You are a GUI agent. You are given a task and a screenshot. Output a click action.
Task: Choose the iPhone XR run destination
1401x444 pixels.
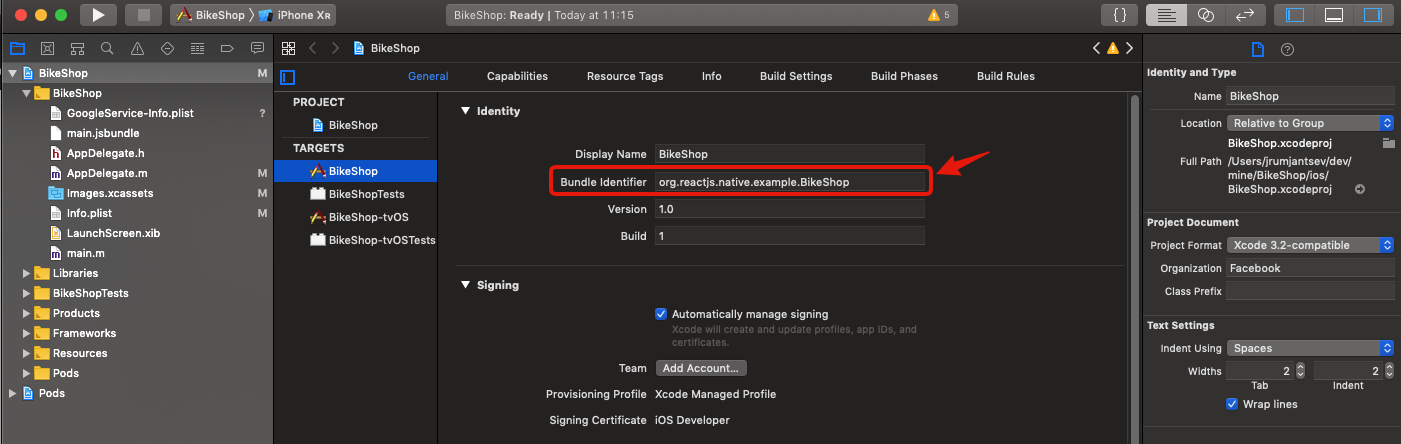[297, 15]
